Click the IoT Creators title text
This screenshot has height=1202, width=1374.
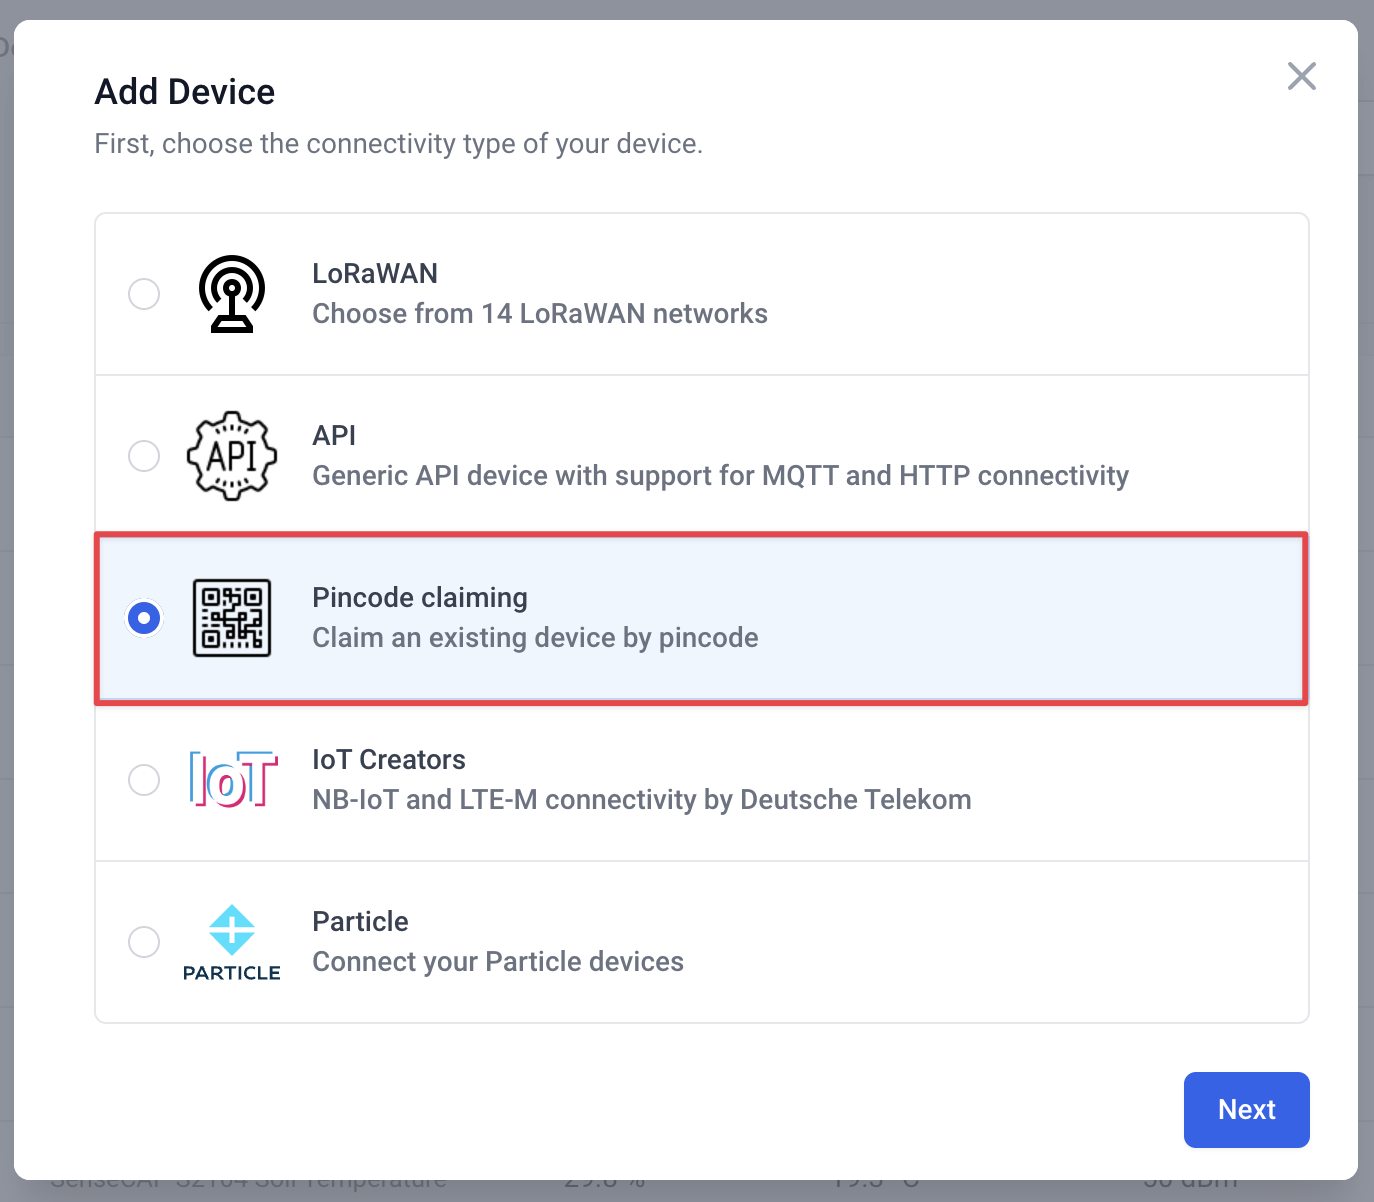(x=389, y=760)
